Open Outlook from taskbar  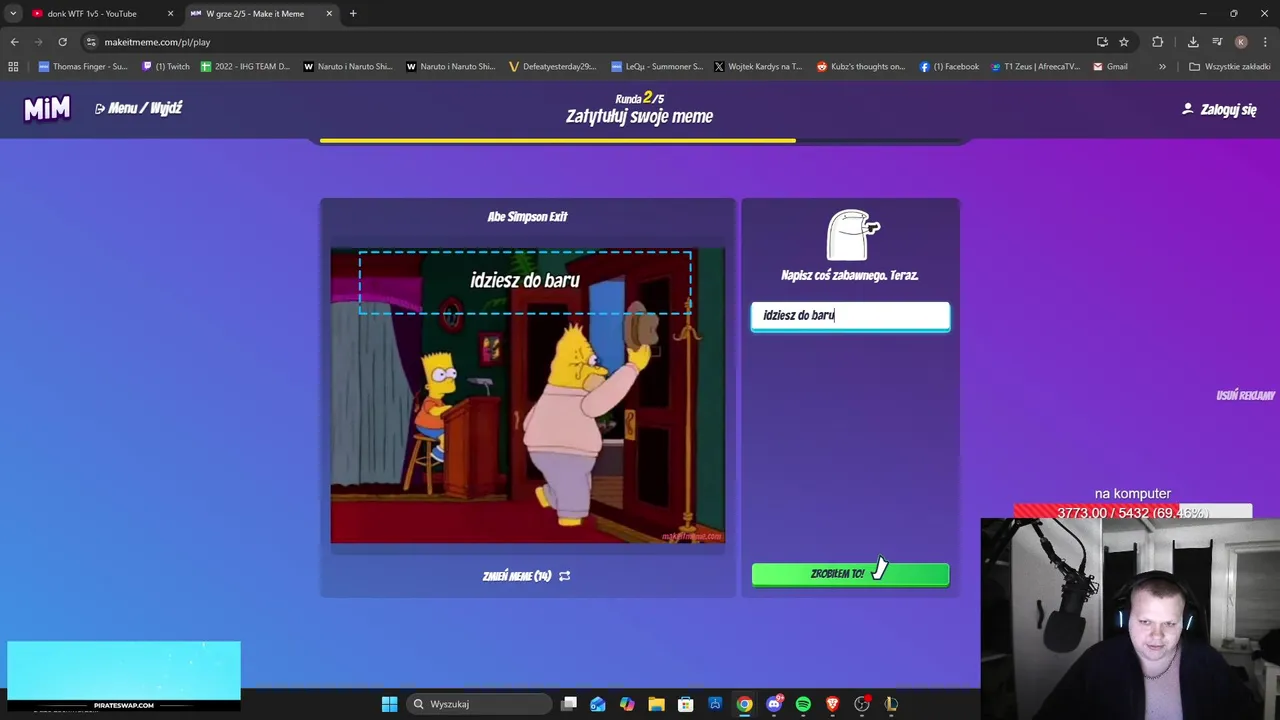[x=598, y=704]
